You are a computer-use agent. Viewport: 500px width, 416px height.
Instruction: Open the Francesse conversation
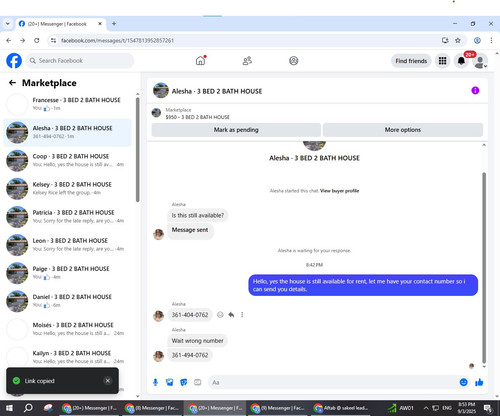click(x=68, y=104)
